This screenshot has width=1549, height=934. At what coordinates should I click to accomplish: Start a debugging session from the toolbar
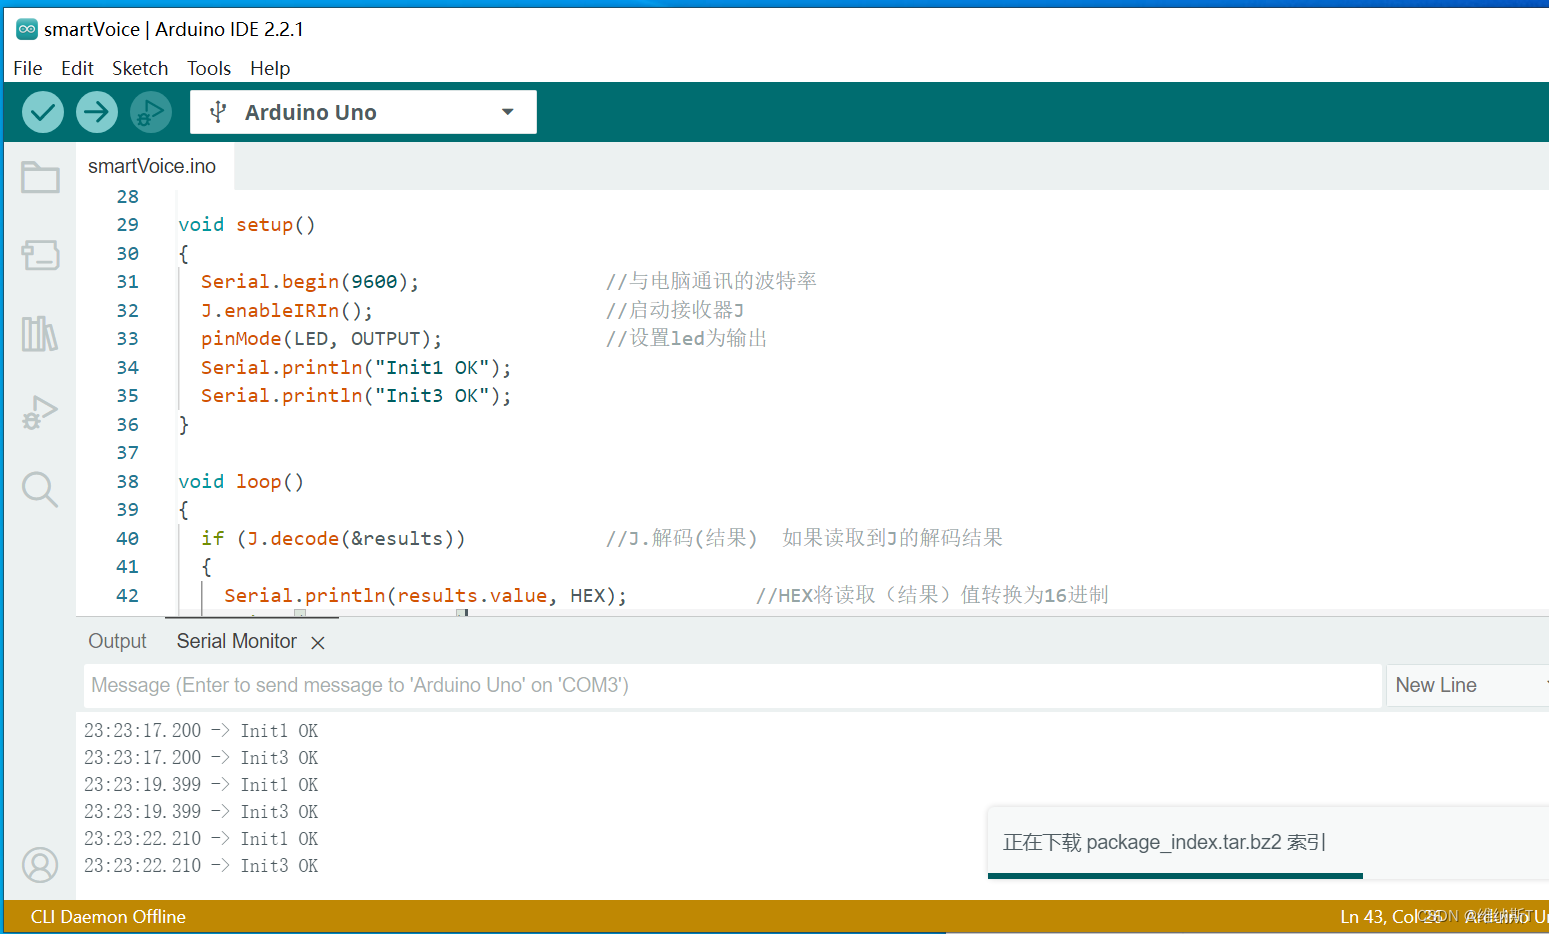[150, 111]
